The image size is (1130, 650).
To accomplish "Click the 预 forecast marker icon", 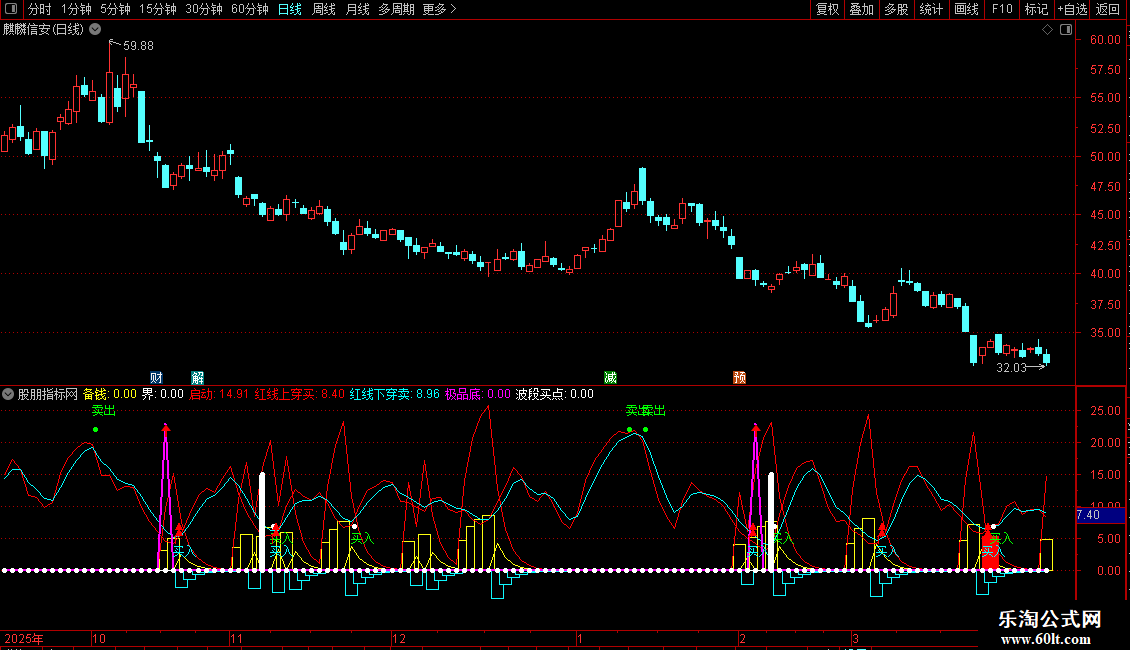I will 739,377.
